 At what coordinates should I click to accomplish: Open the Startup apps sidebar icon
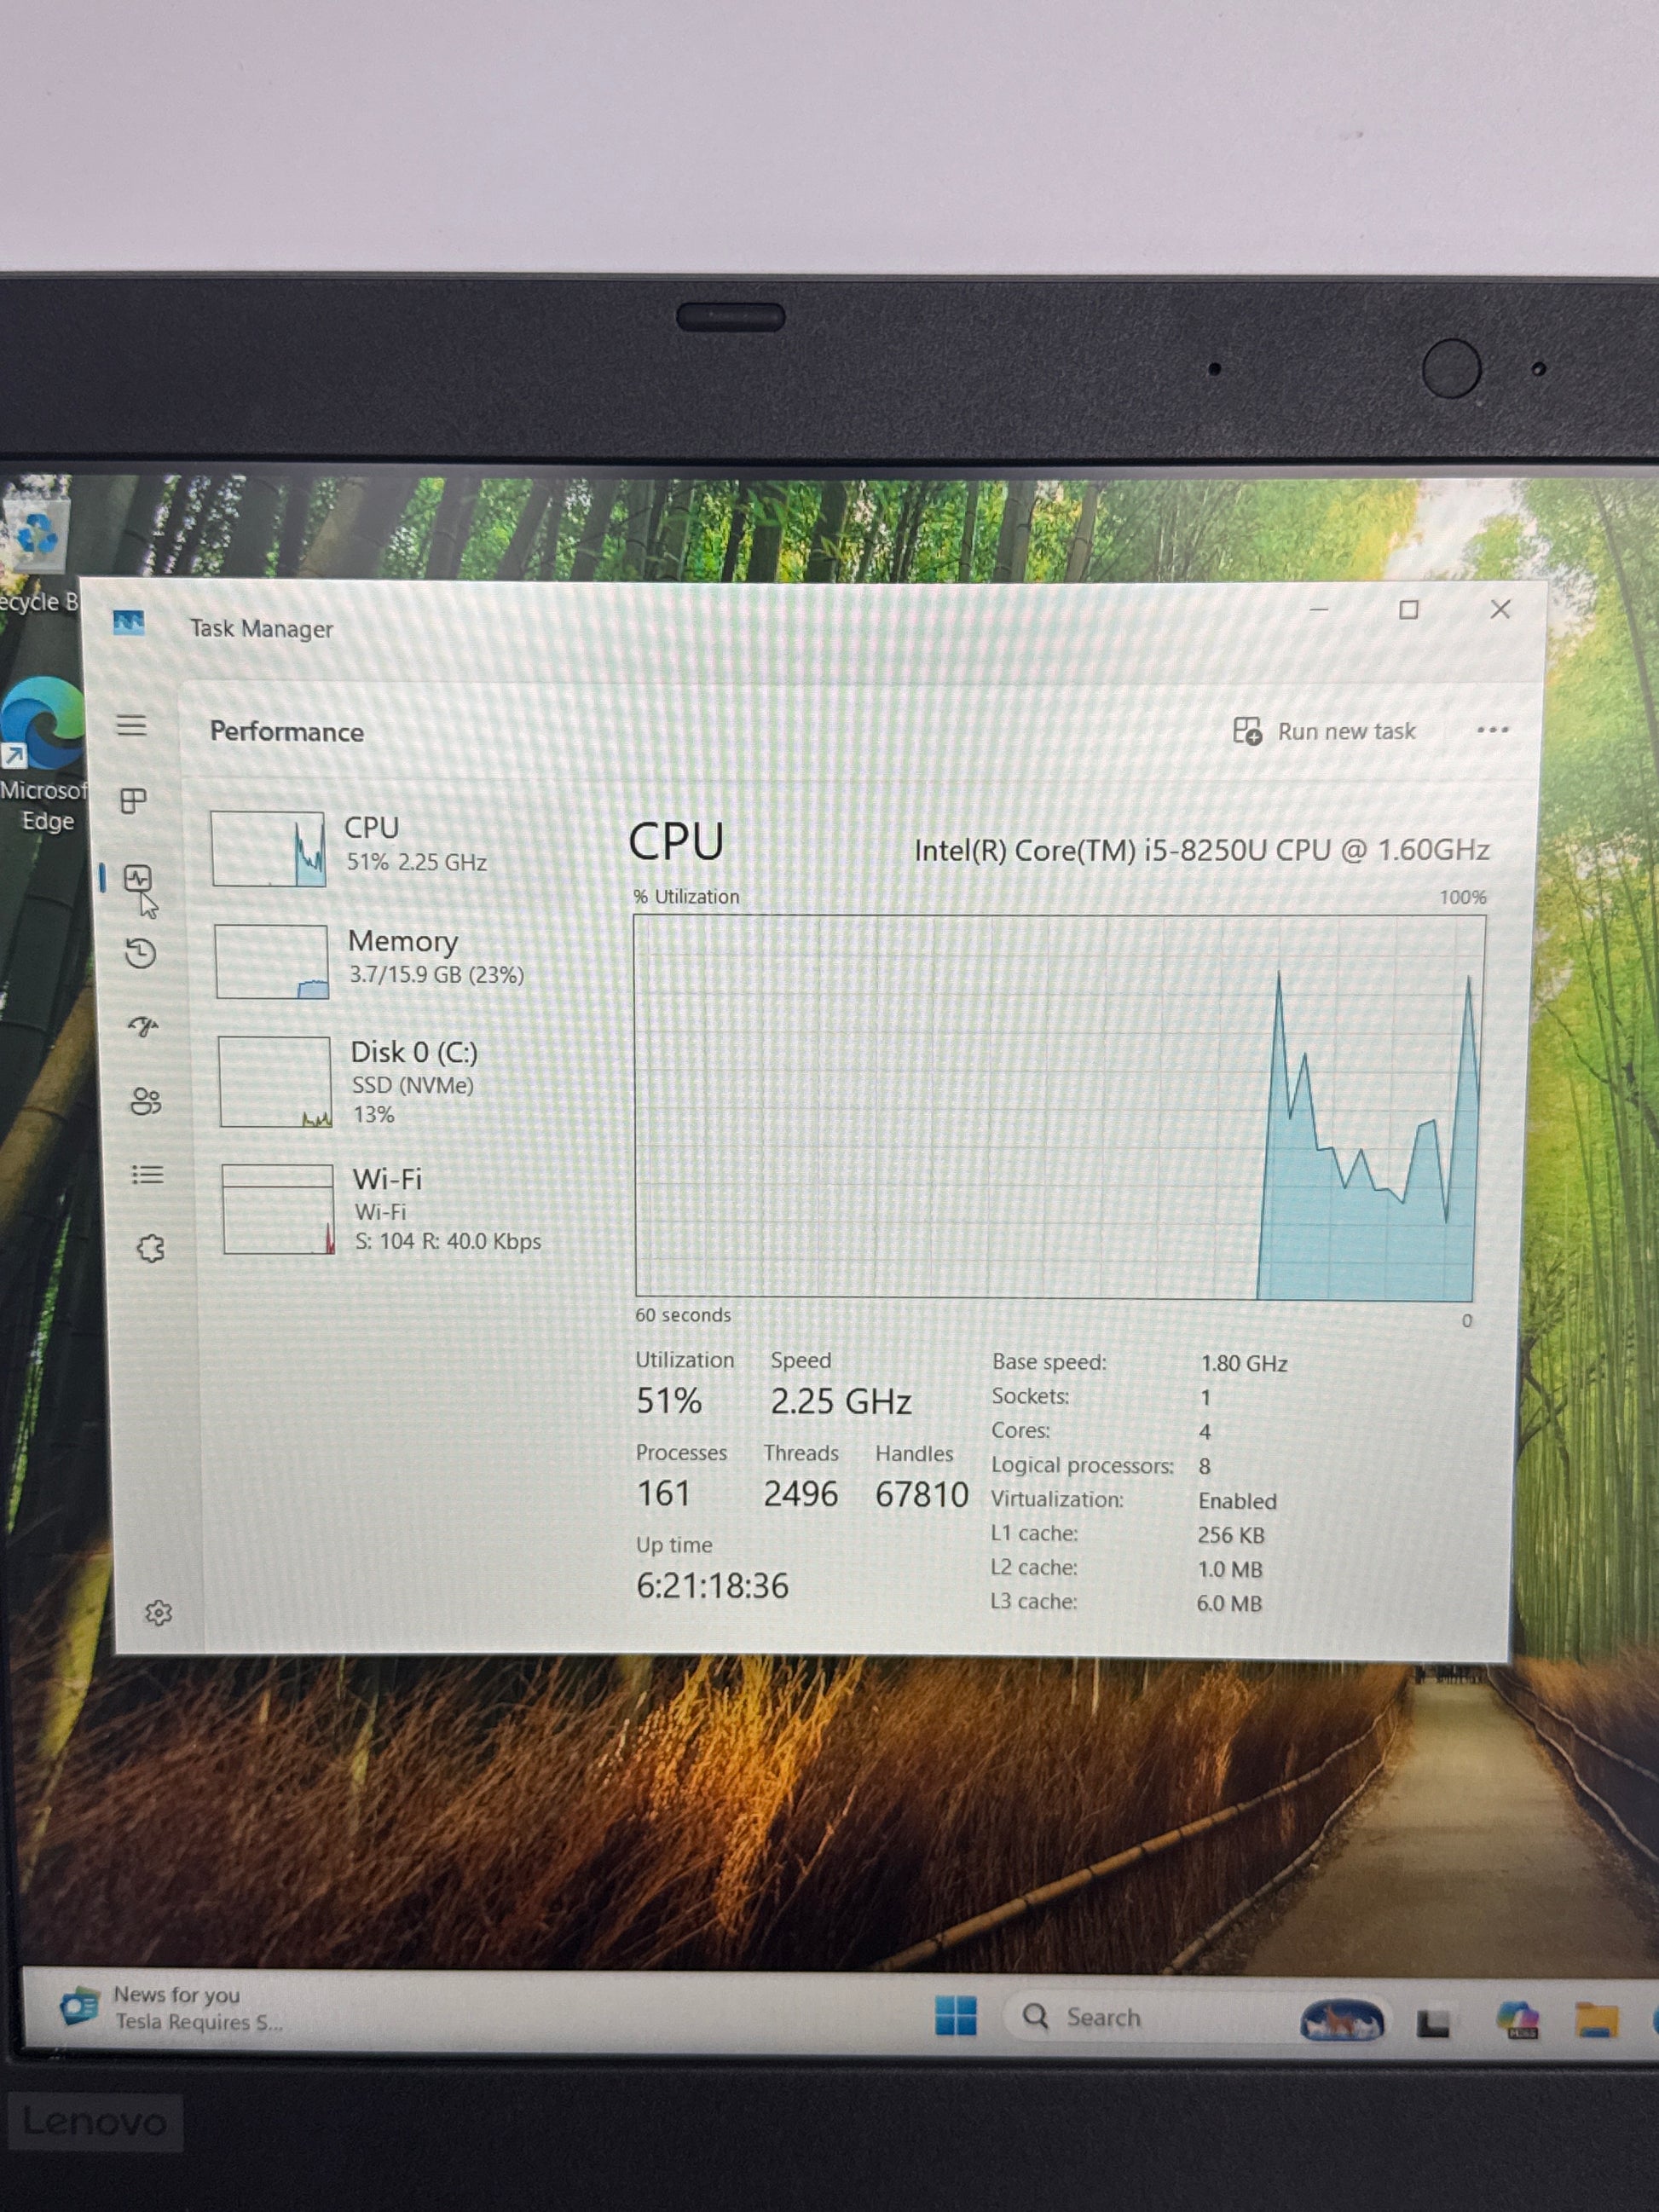[143, 1026]
